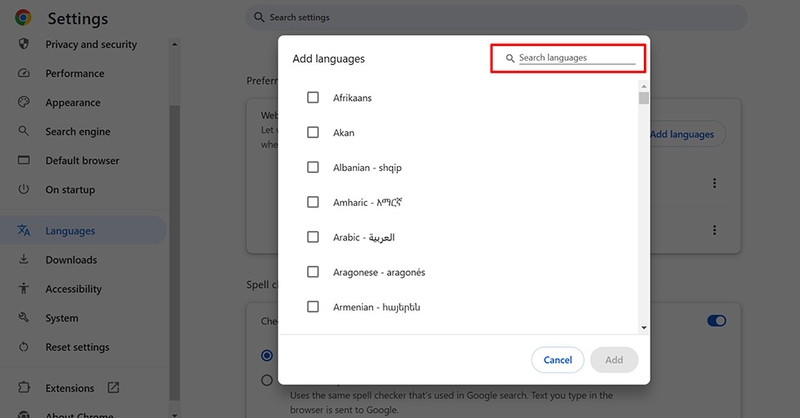800x418 pixels.
Task: Click the Languages translate icon
Action: tap(23, 230)
